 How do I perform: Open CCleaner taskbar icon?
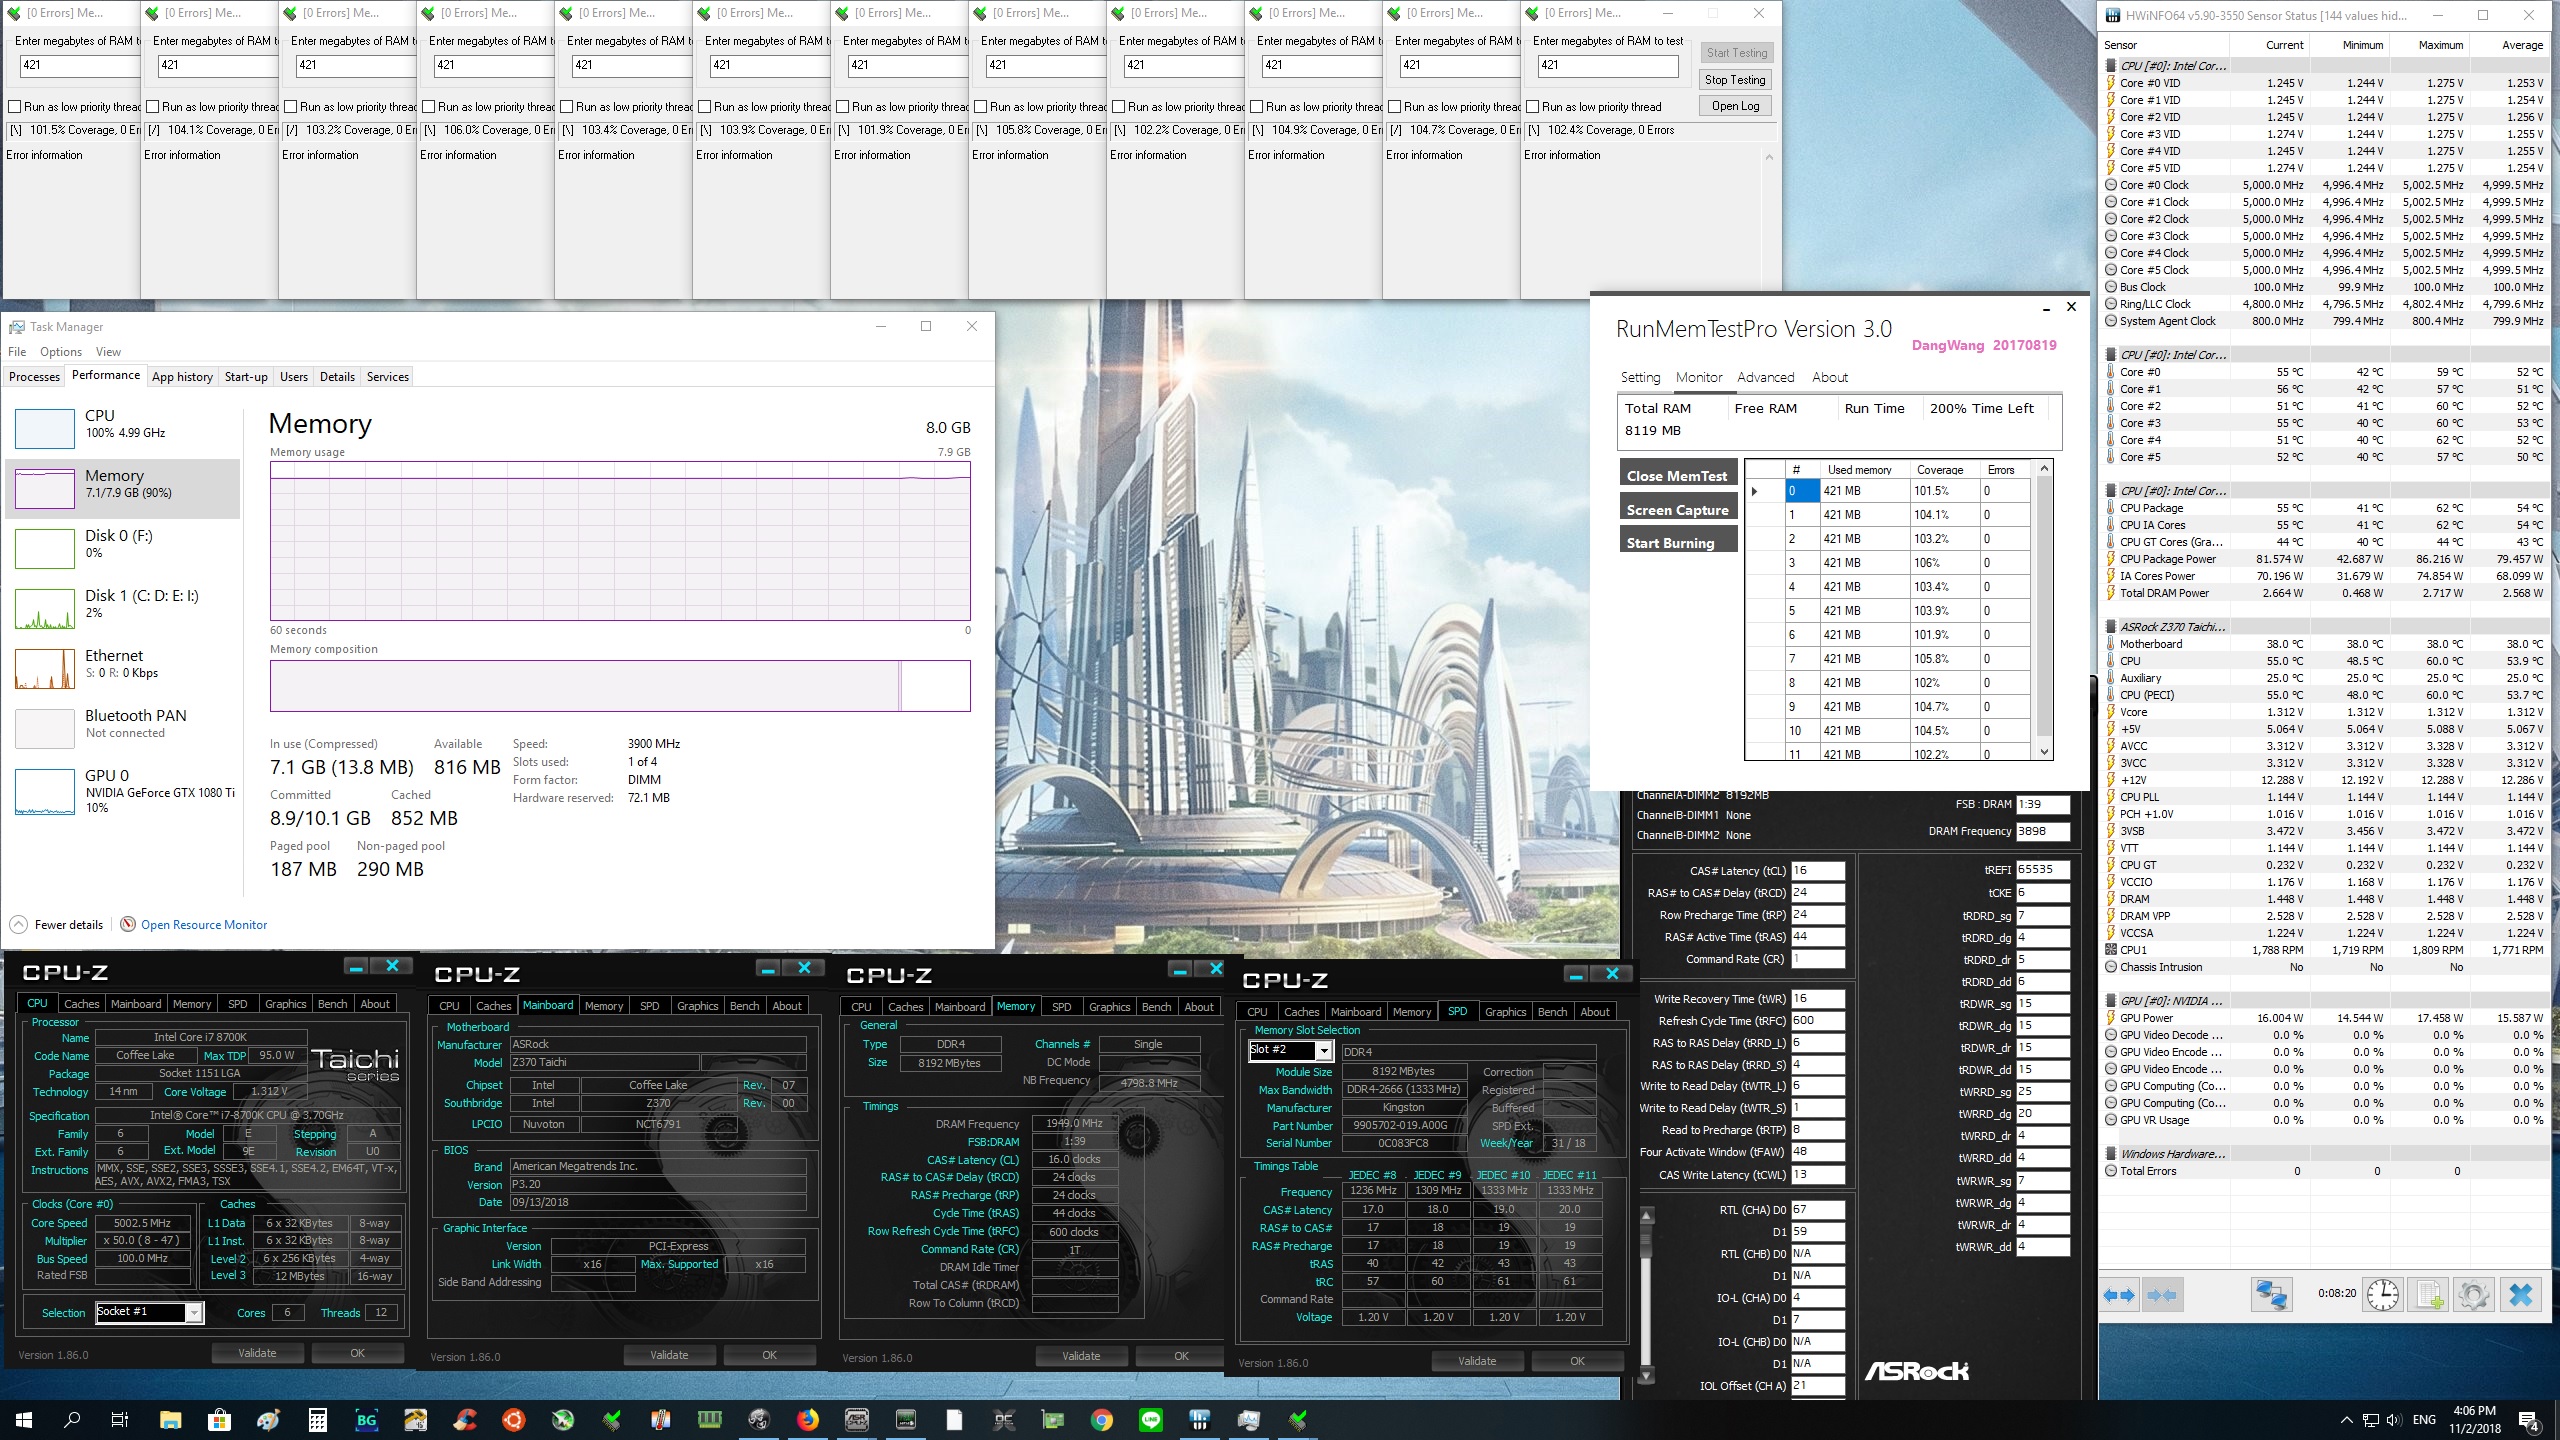465,1420
